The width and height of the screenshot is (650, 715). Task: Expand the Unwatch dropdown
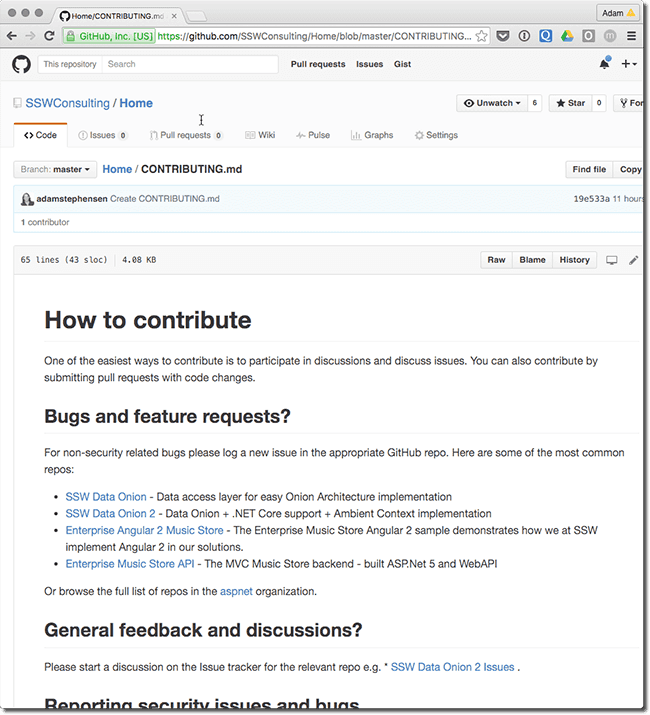tap(491, 103)
